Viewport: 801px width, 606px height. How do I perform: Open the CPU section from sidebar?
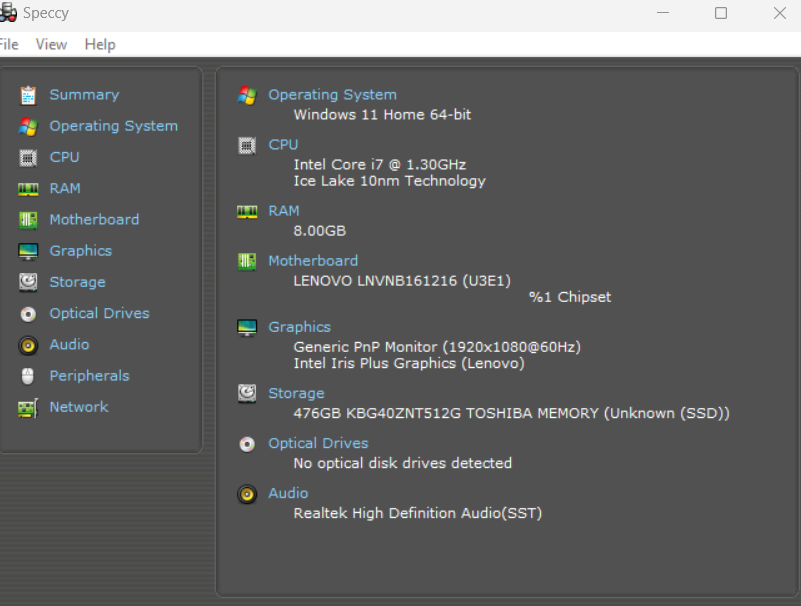click(64, 157)
